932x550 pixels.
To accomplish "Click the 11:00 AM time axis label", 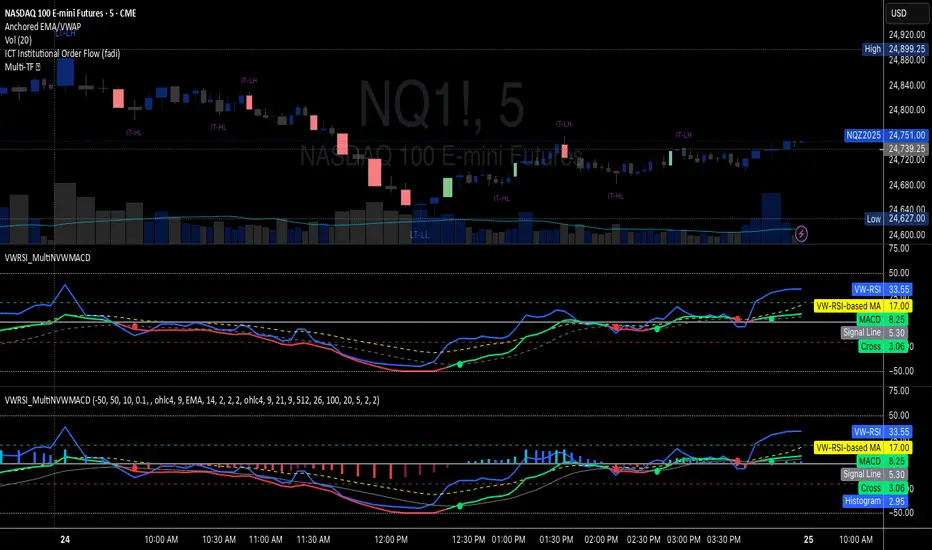I will pyautogui.click(x=266, y=539).
